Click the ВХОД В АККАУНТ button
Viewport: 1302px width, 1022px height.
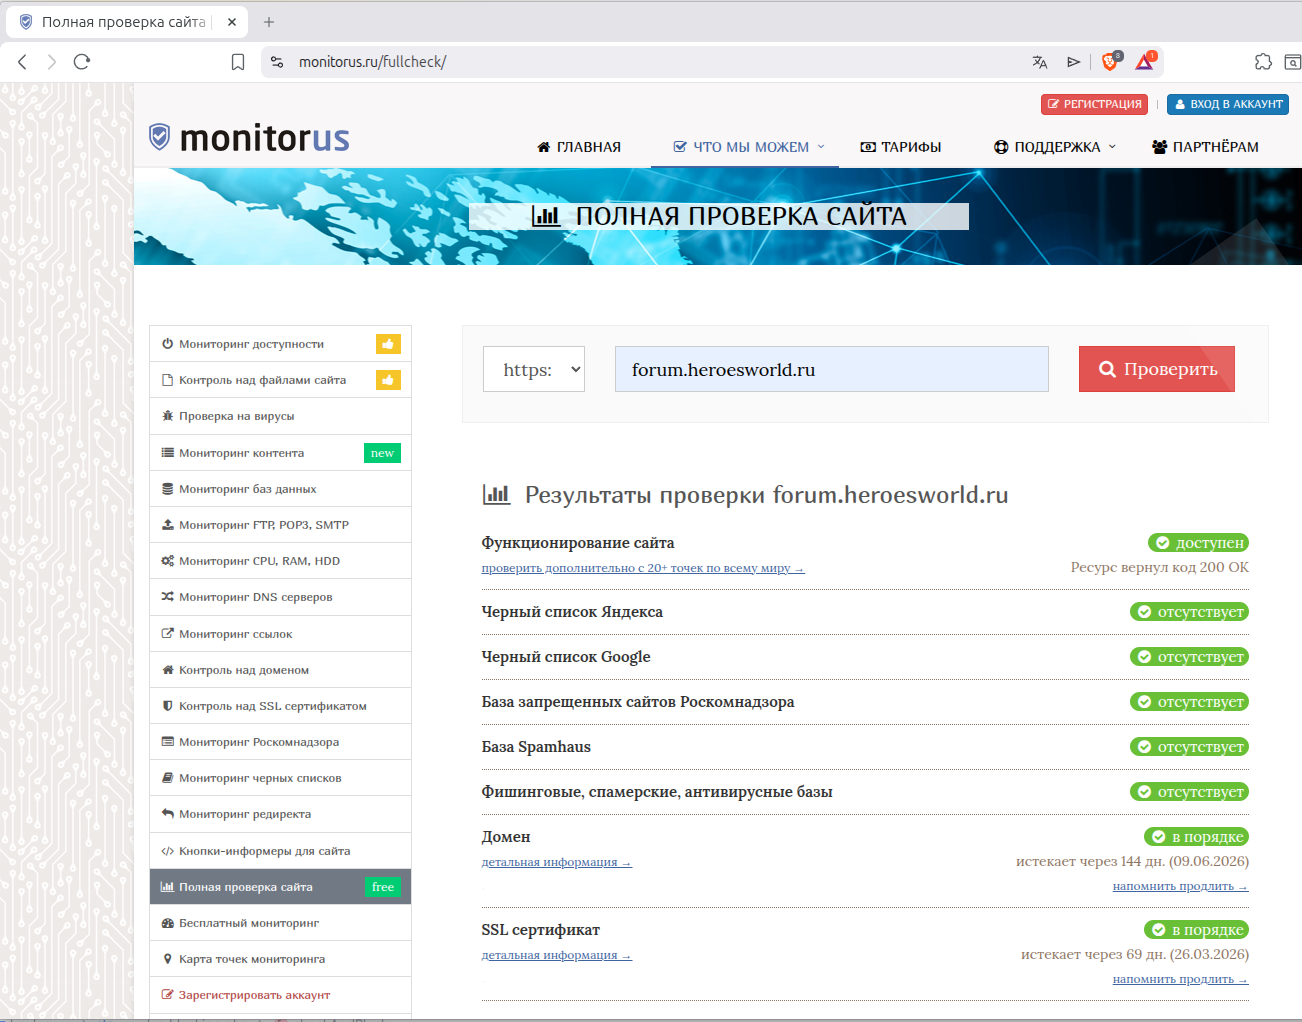[x=1228, y=104]
